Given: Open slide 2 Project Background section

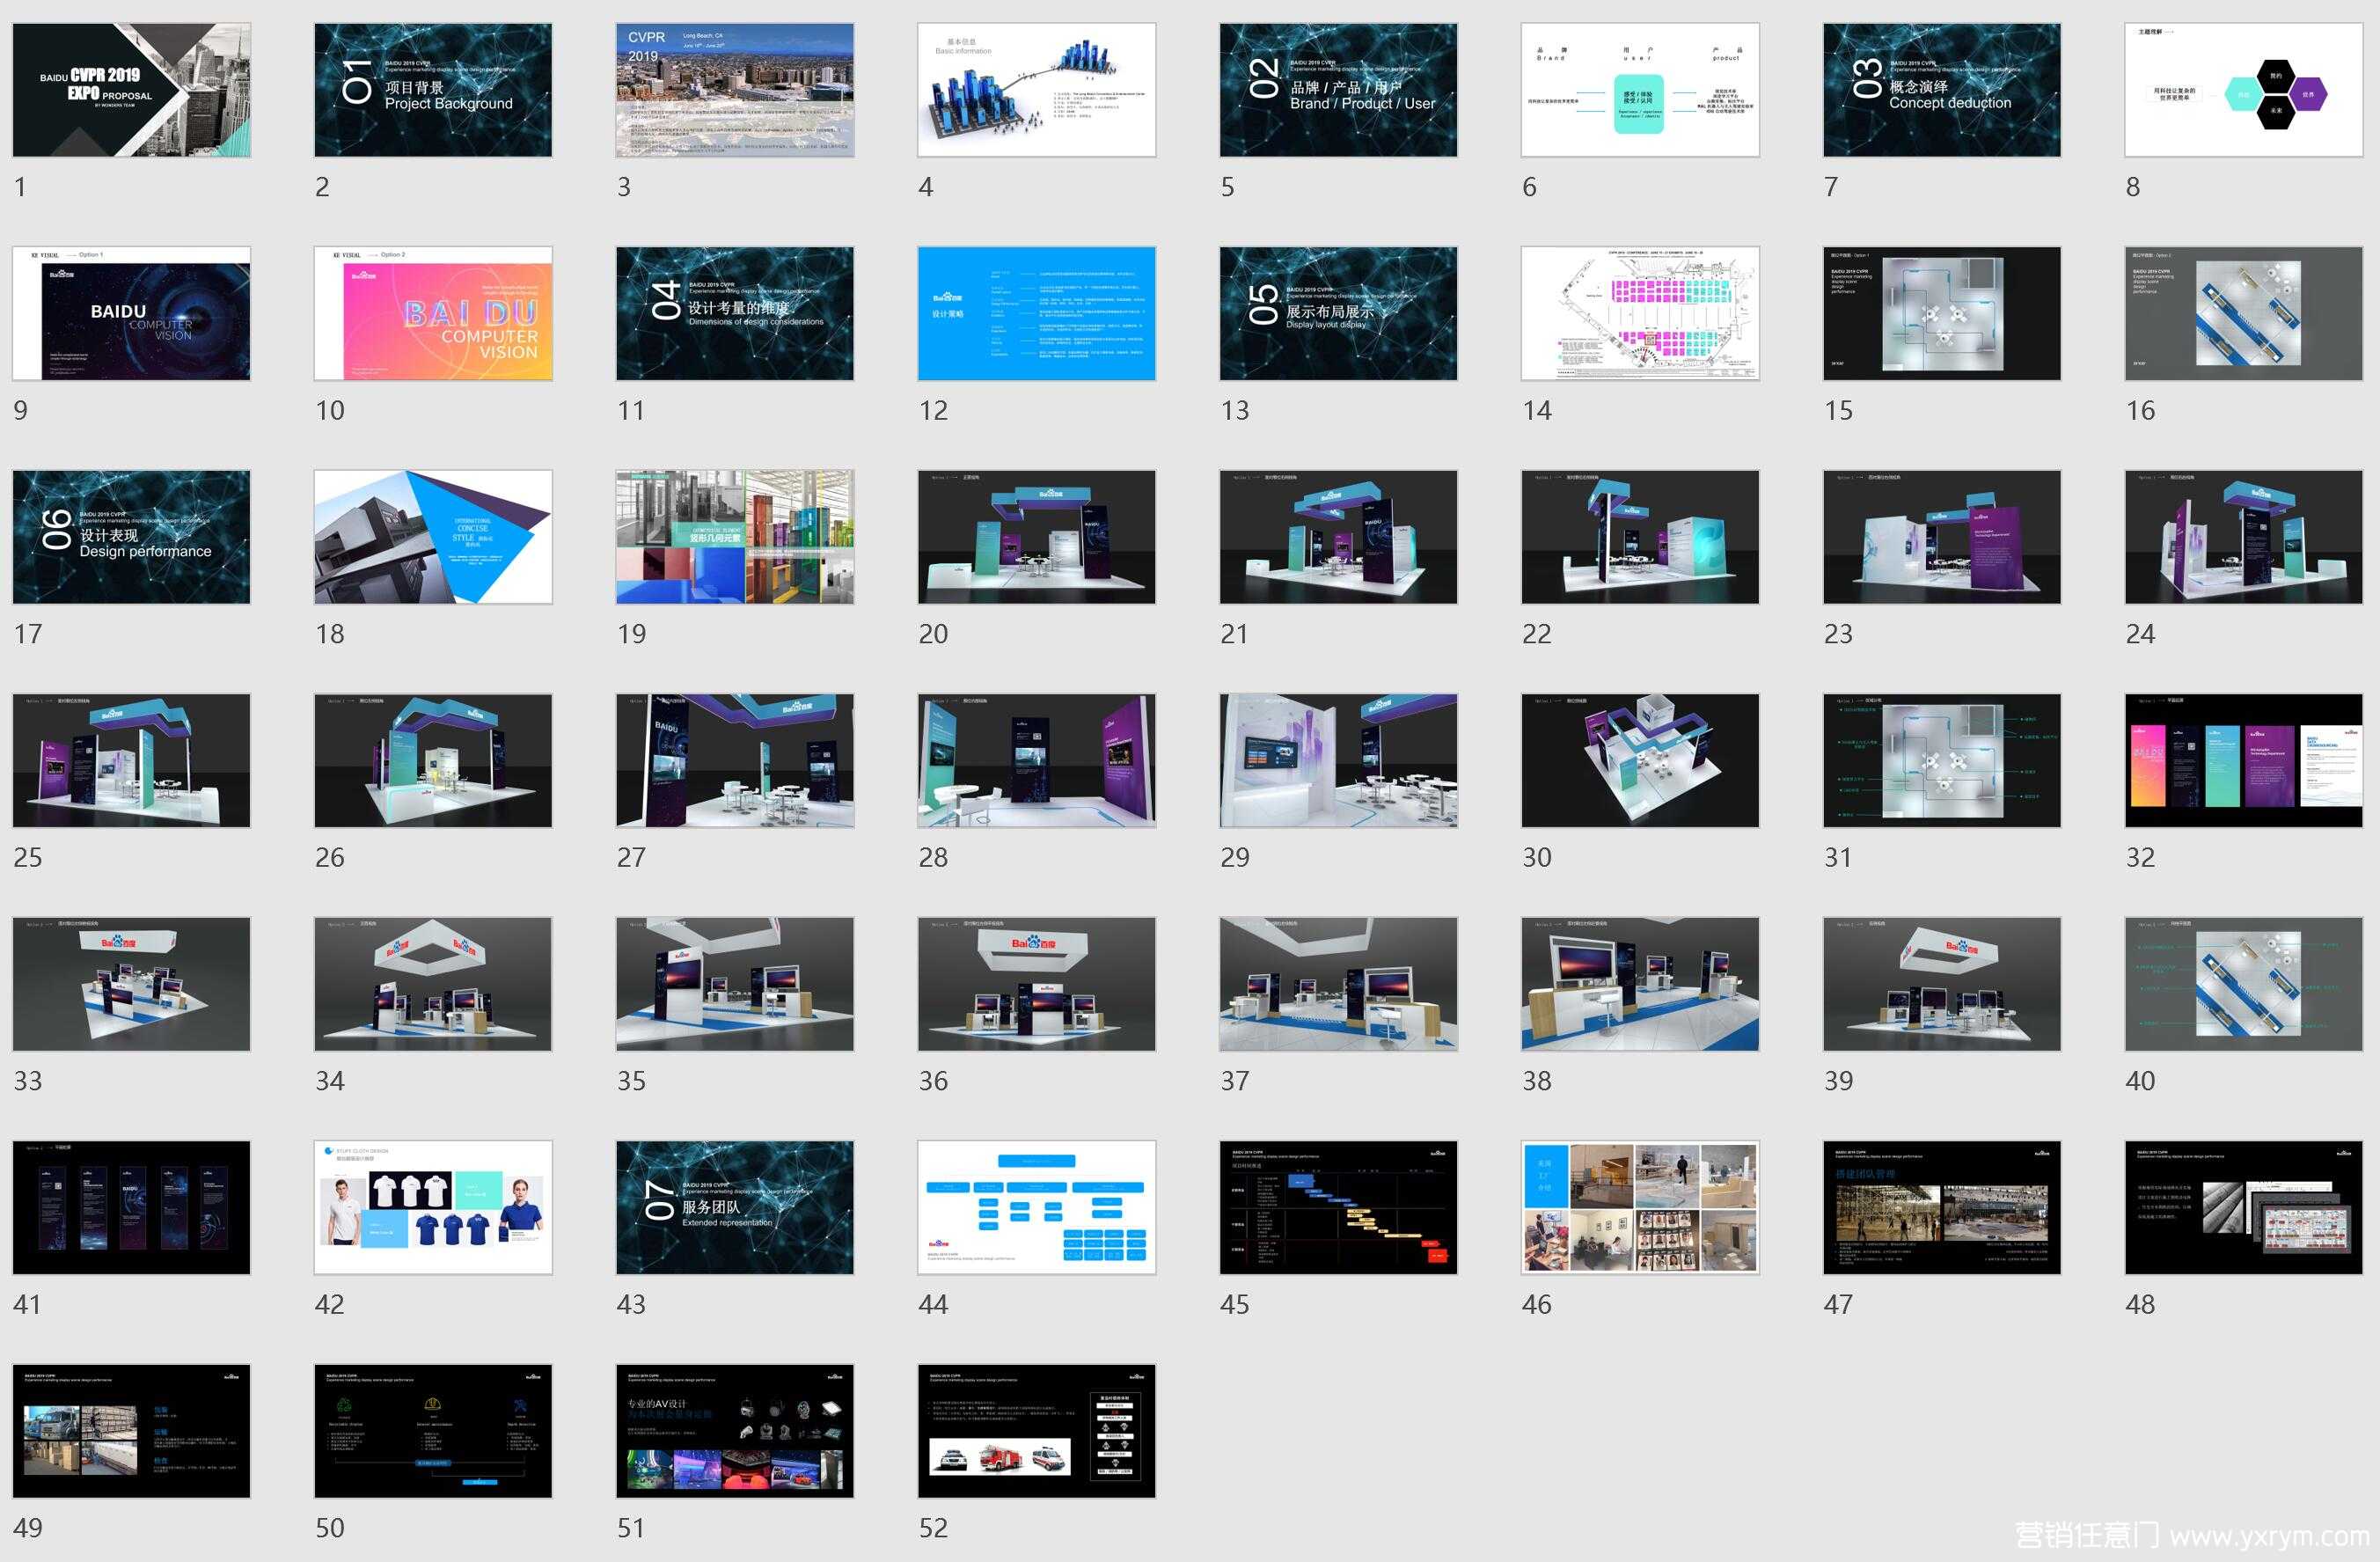Looking at the screenshot, I should 433,90.
